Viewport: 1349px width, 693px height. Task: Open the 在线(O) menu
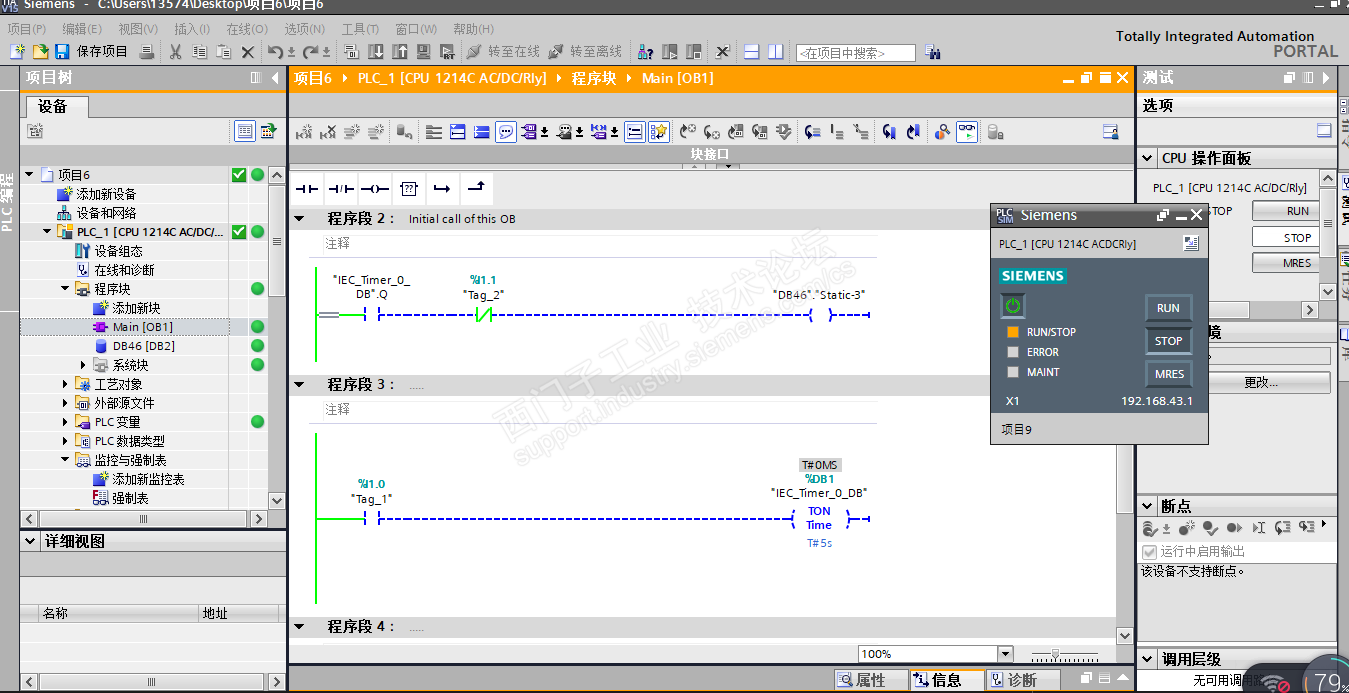[x=247, y=29]
